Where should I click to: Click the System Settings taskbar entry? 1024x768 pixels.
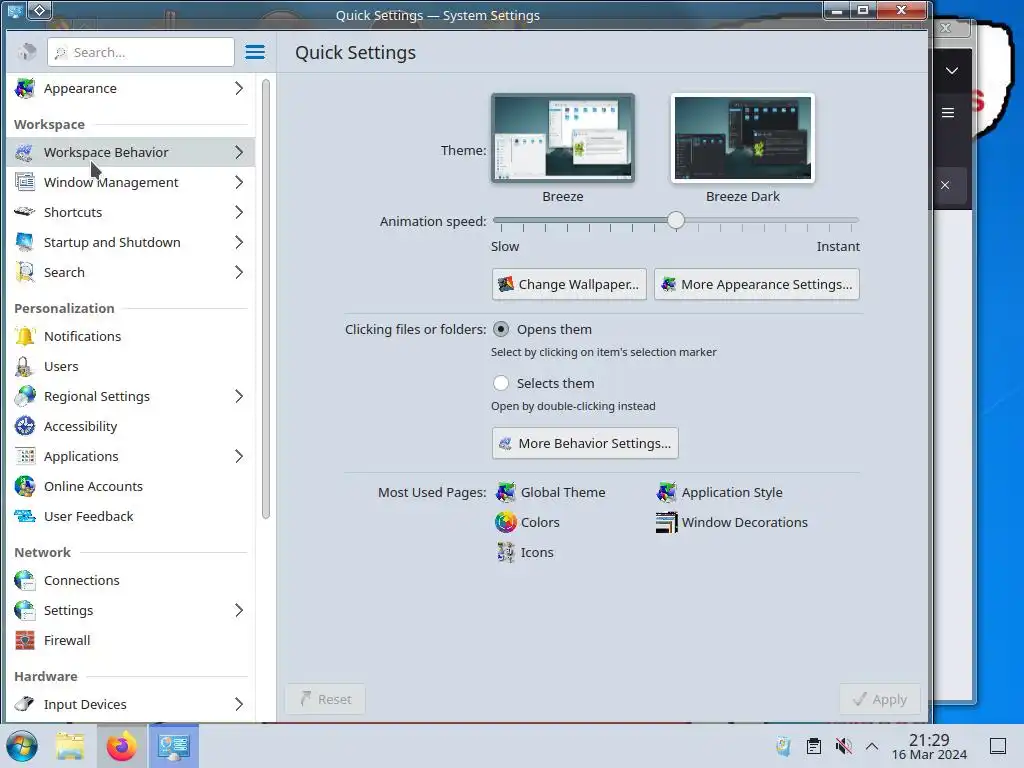173,746
